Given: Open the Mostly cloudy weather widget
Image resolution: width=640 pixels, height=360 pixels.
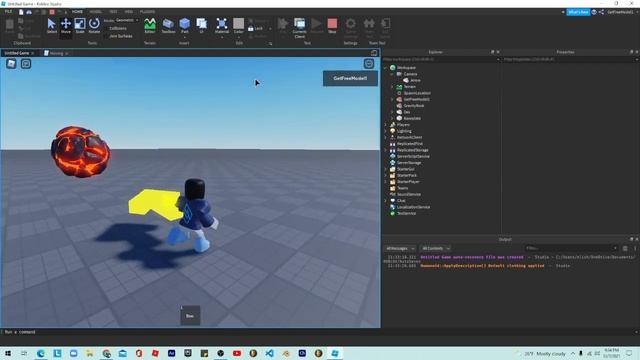Looking at the screenshot, I should coord(541,353).
